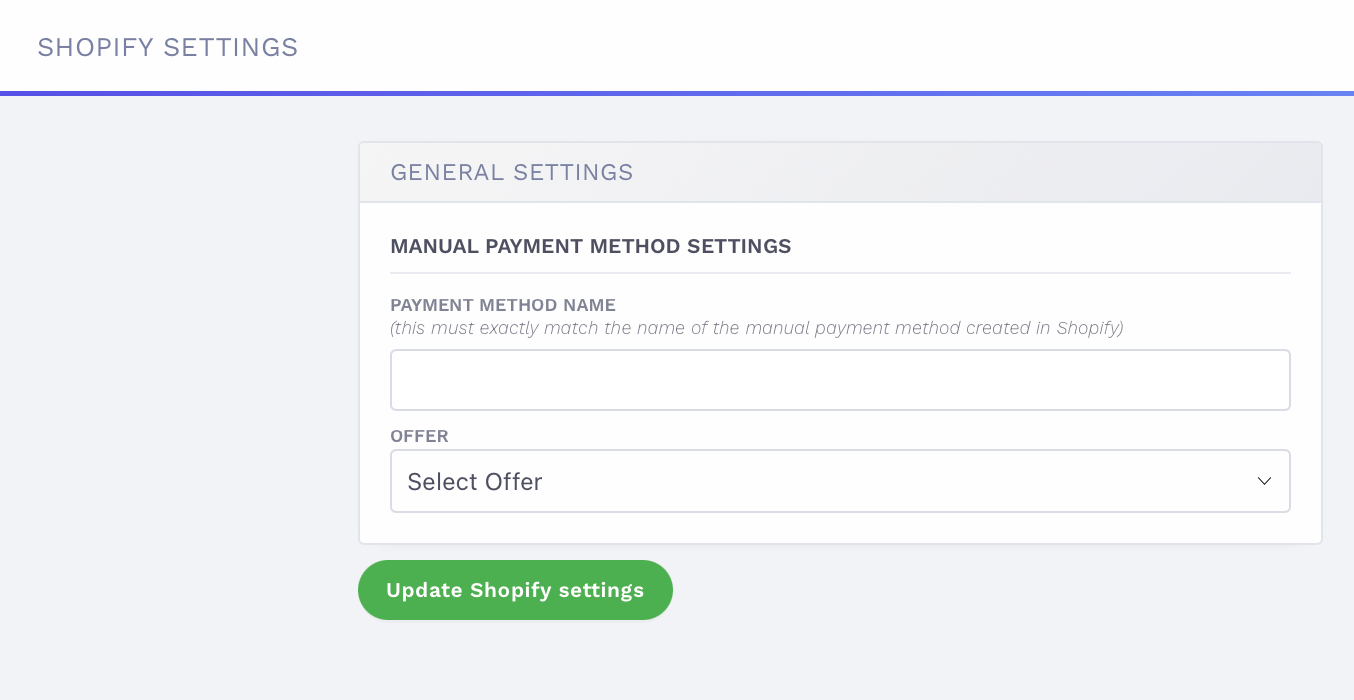The image size is (1354, 700).
Task: Click the General Settings panel background
Action: click(1100, 172)
